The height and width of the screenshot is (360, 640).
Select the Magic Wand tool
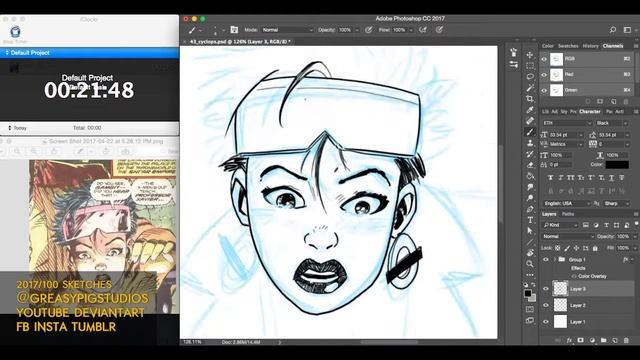coord(530,88)
